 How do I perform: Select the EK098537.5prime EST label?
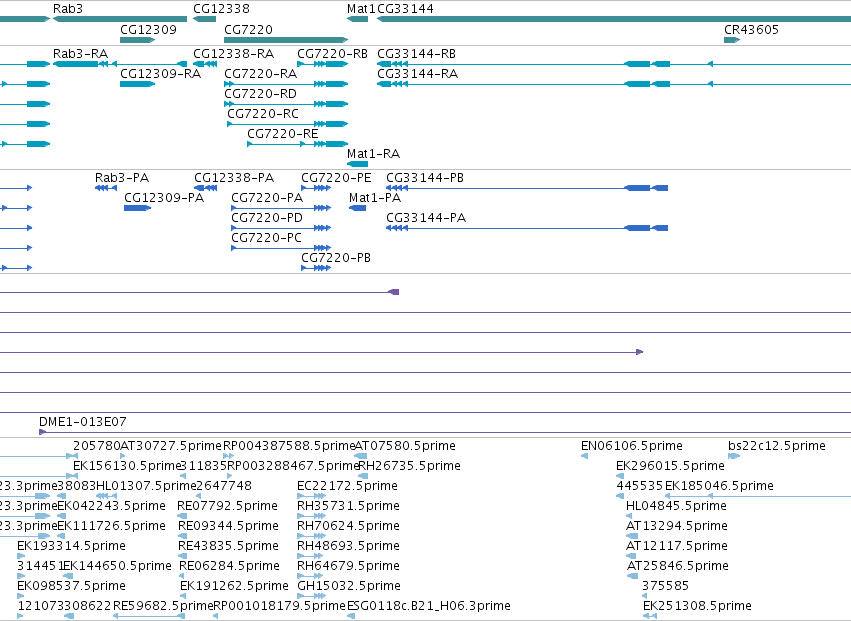[x=71, y=586]
